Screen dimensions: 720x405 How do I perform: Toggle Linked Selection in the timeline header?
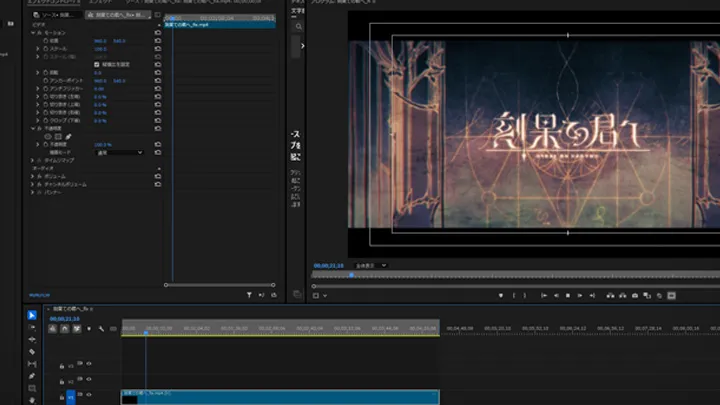[77, 329]
